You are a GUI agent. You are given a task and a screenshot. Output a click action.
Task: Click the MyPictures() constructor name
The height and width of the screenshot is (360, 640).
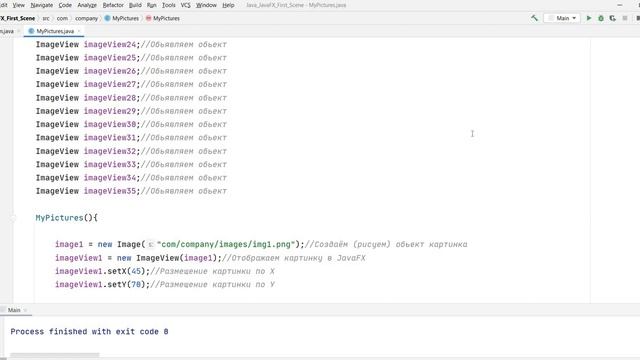pos(59,218)
